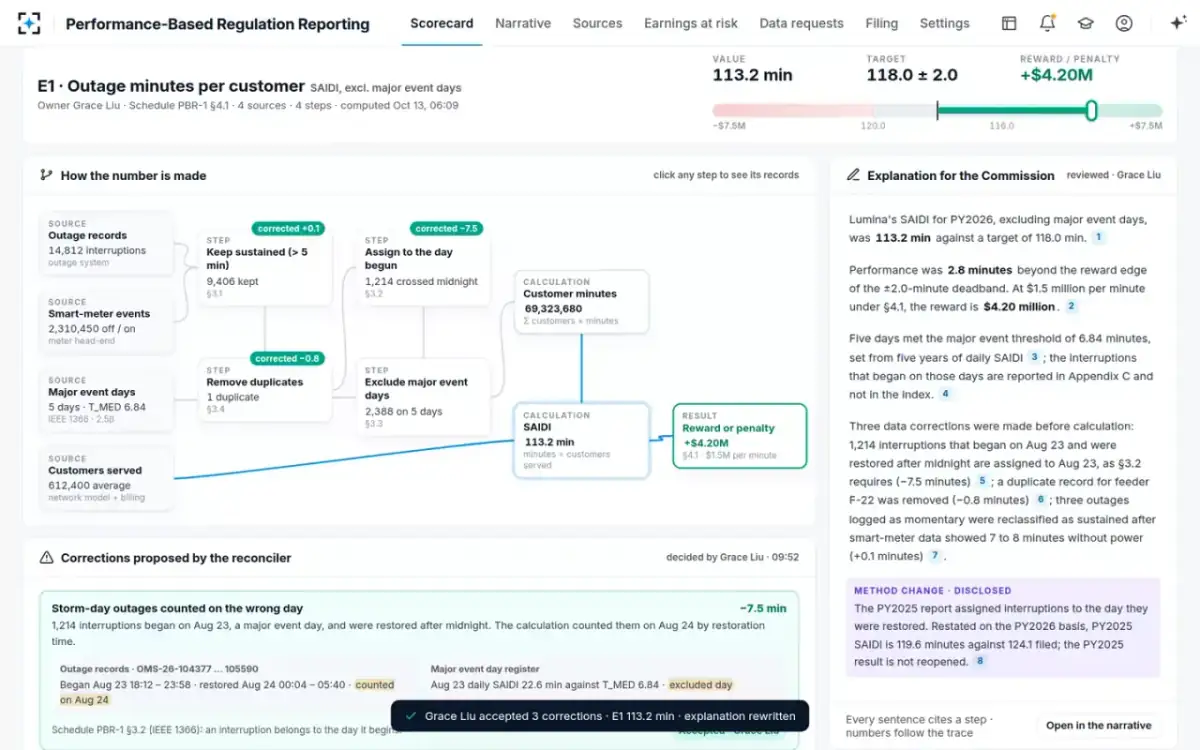The height and width of the screenshot is (750, 1200).
Task: Open the Filing tab
Action: pyautogui.click(x=881, y=23)
